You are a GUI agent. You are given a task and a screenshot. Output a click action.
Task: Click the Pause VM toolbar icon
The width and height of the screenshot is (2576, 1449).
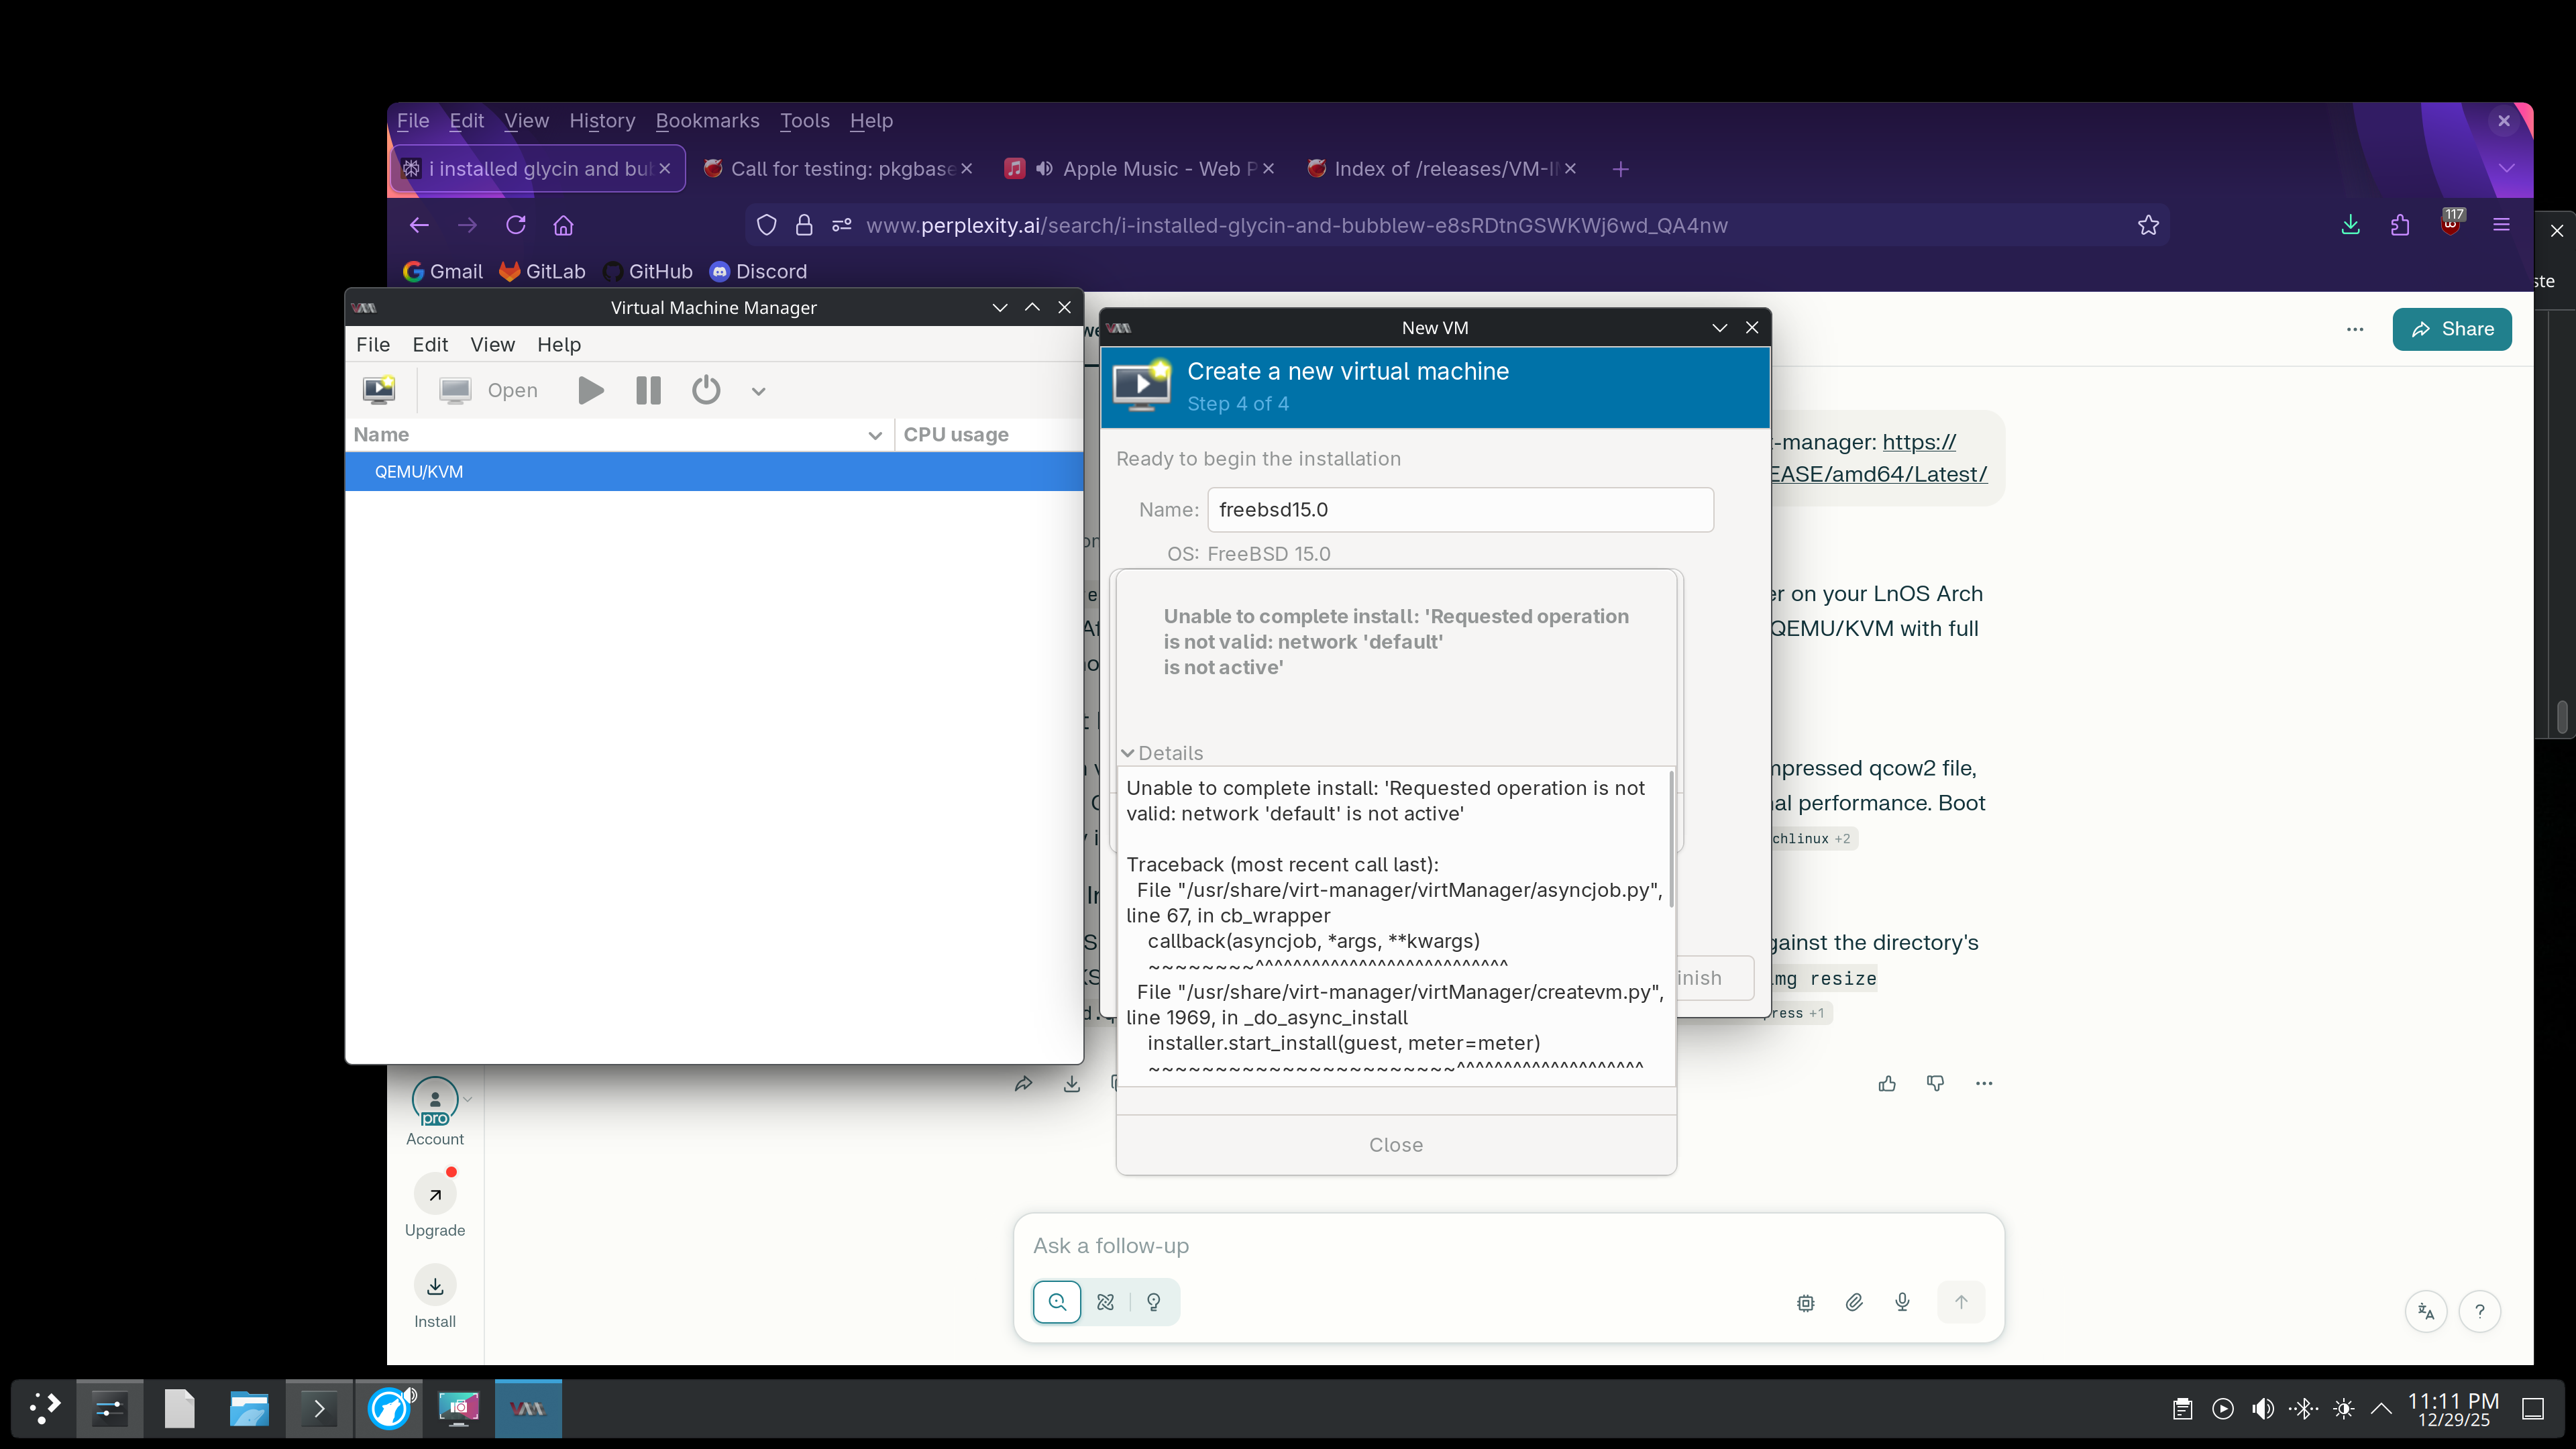pos(648,390)
